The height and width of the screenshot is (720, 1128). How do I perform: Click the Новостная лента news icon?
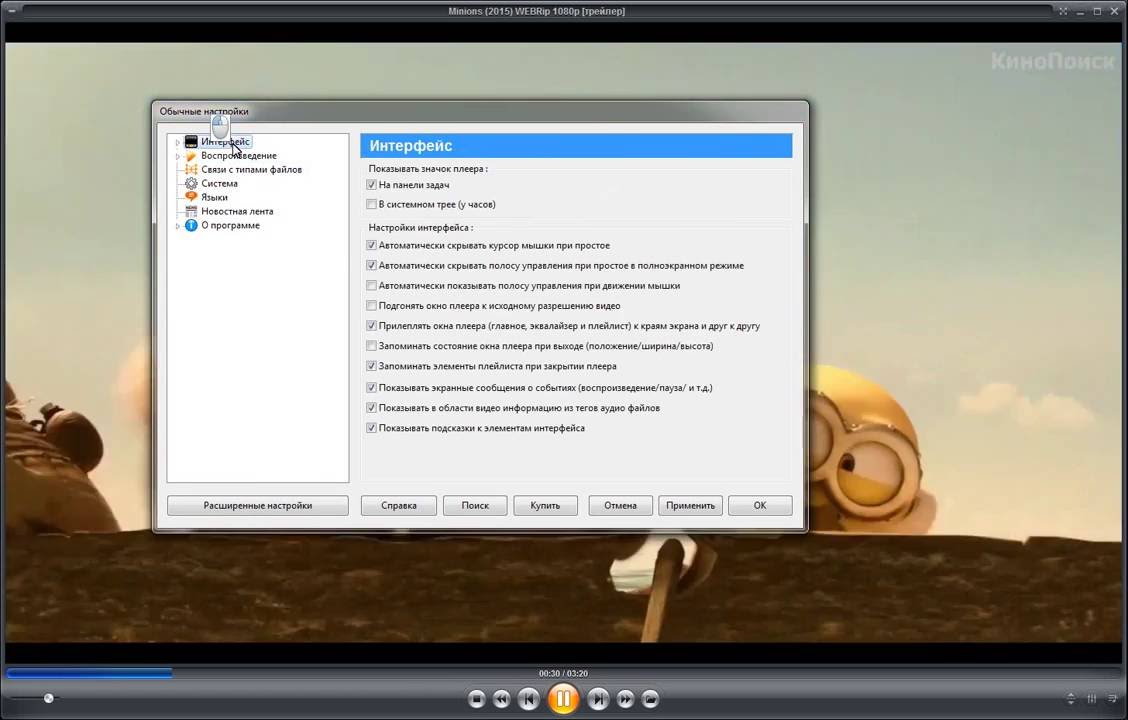click(191, 211)
